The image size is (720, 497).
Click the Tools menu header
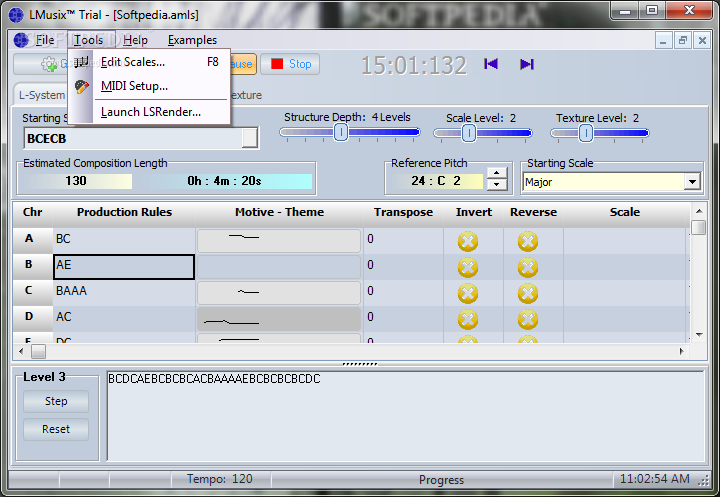89,40
